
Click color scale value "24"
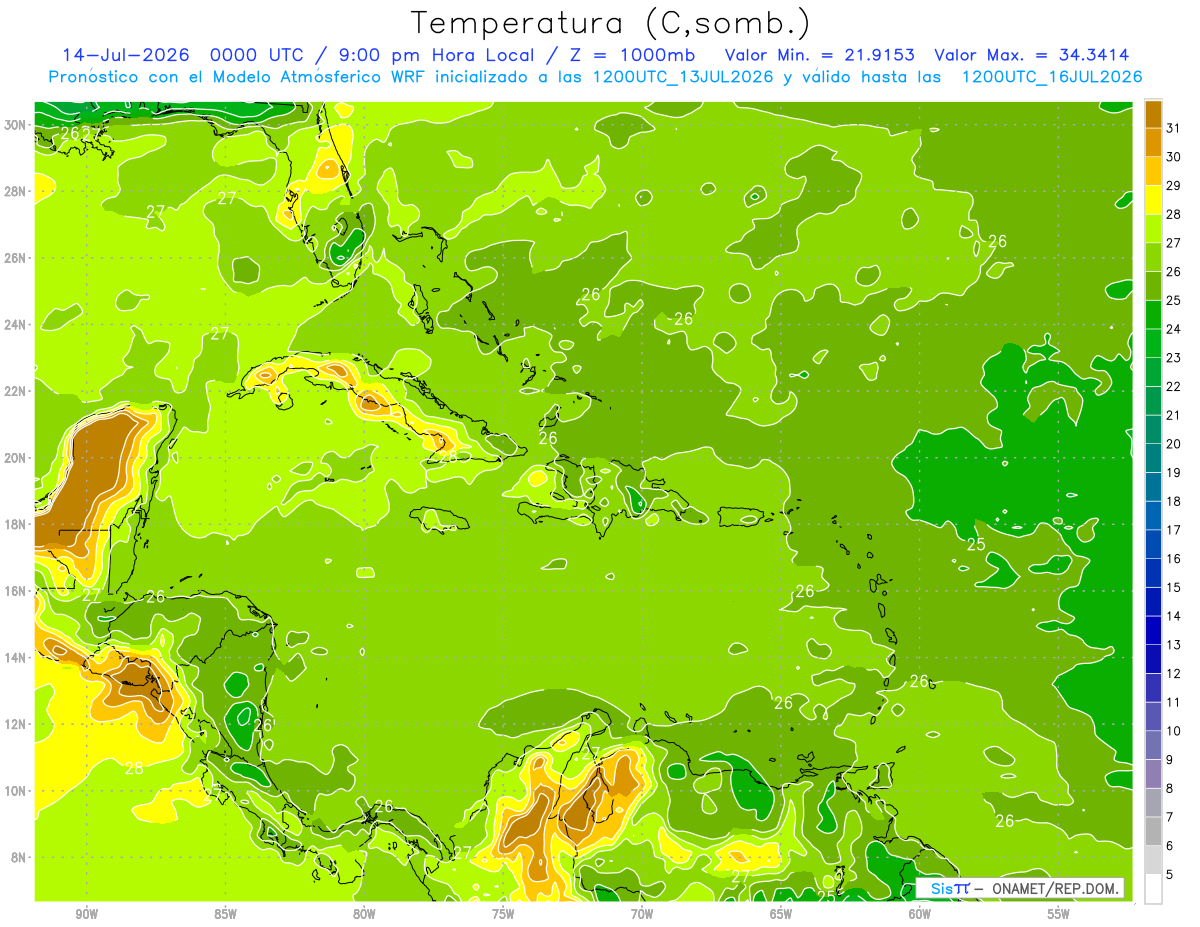coord(1174,328)
